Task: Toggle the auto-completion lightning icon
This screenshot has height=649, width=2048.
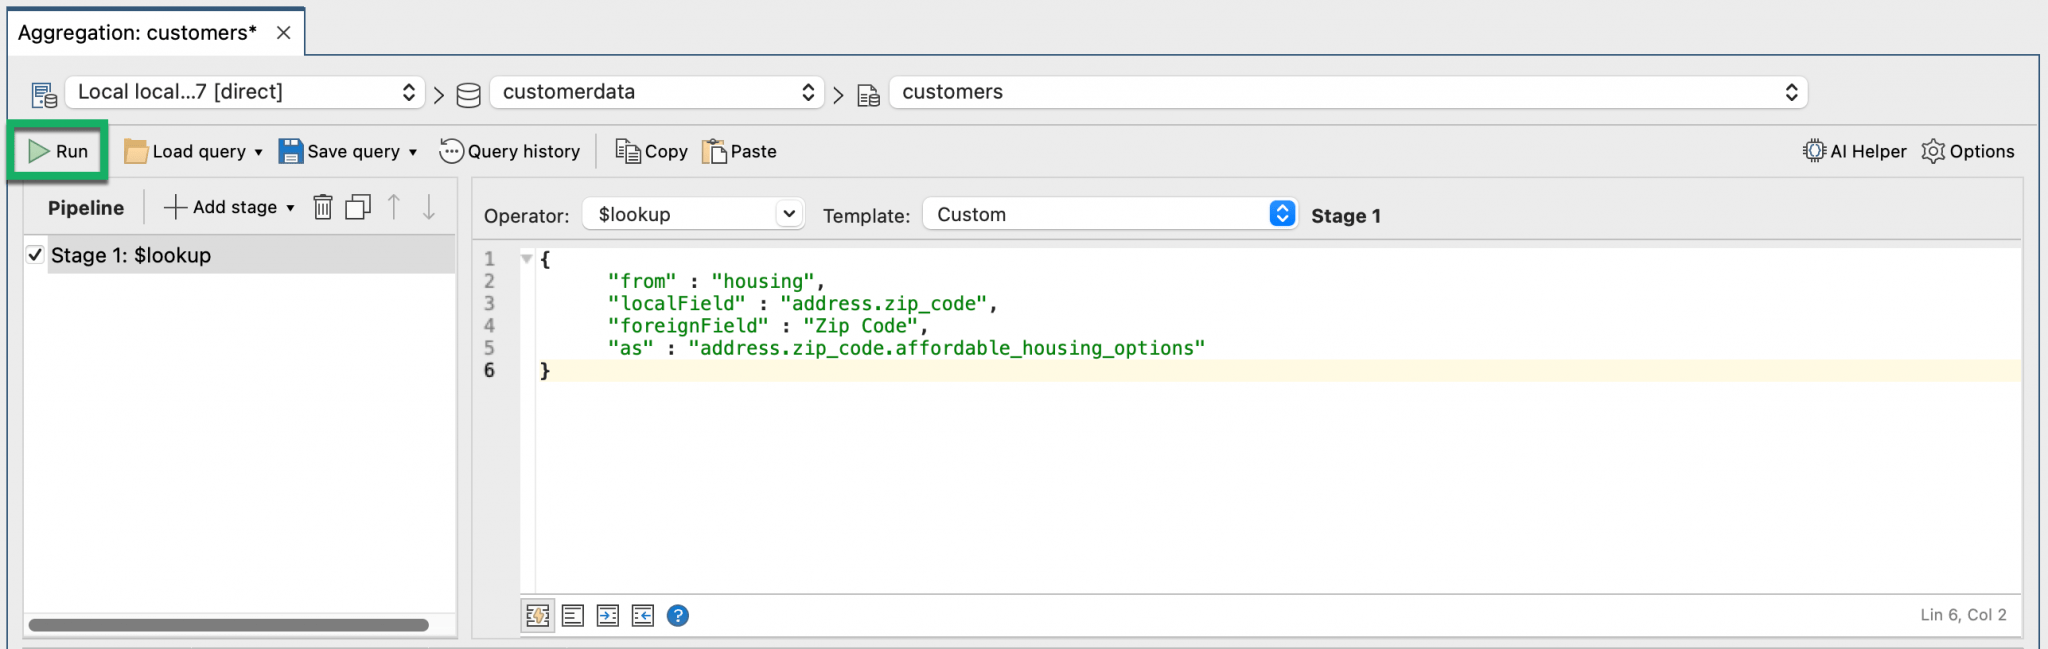Action: pos(538,615)
